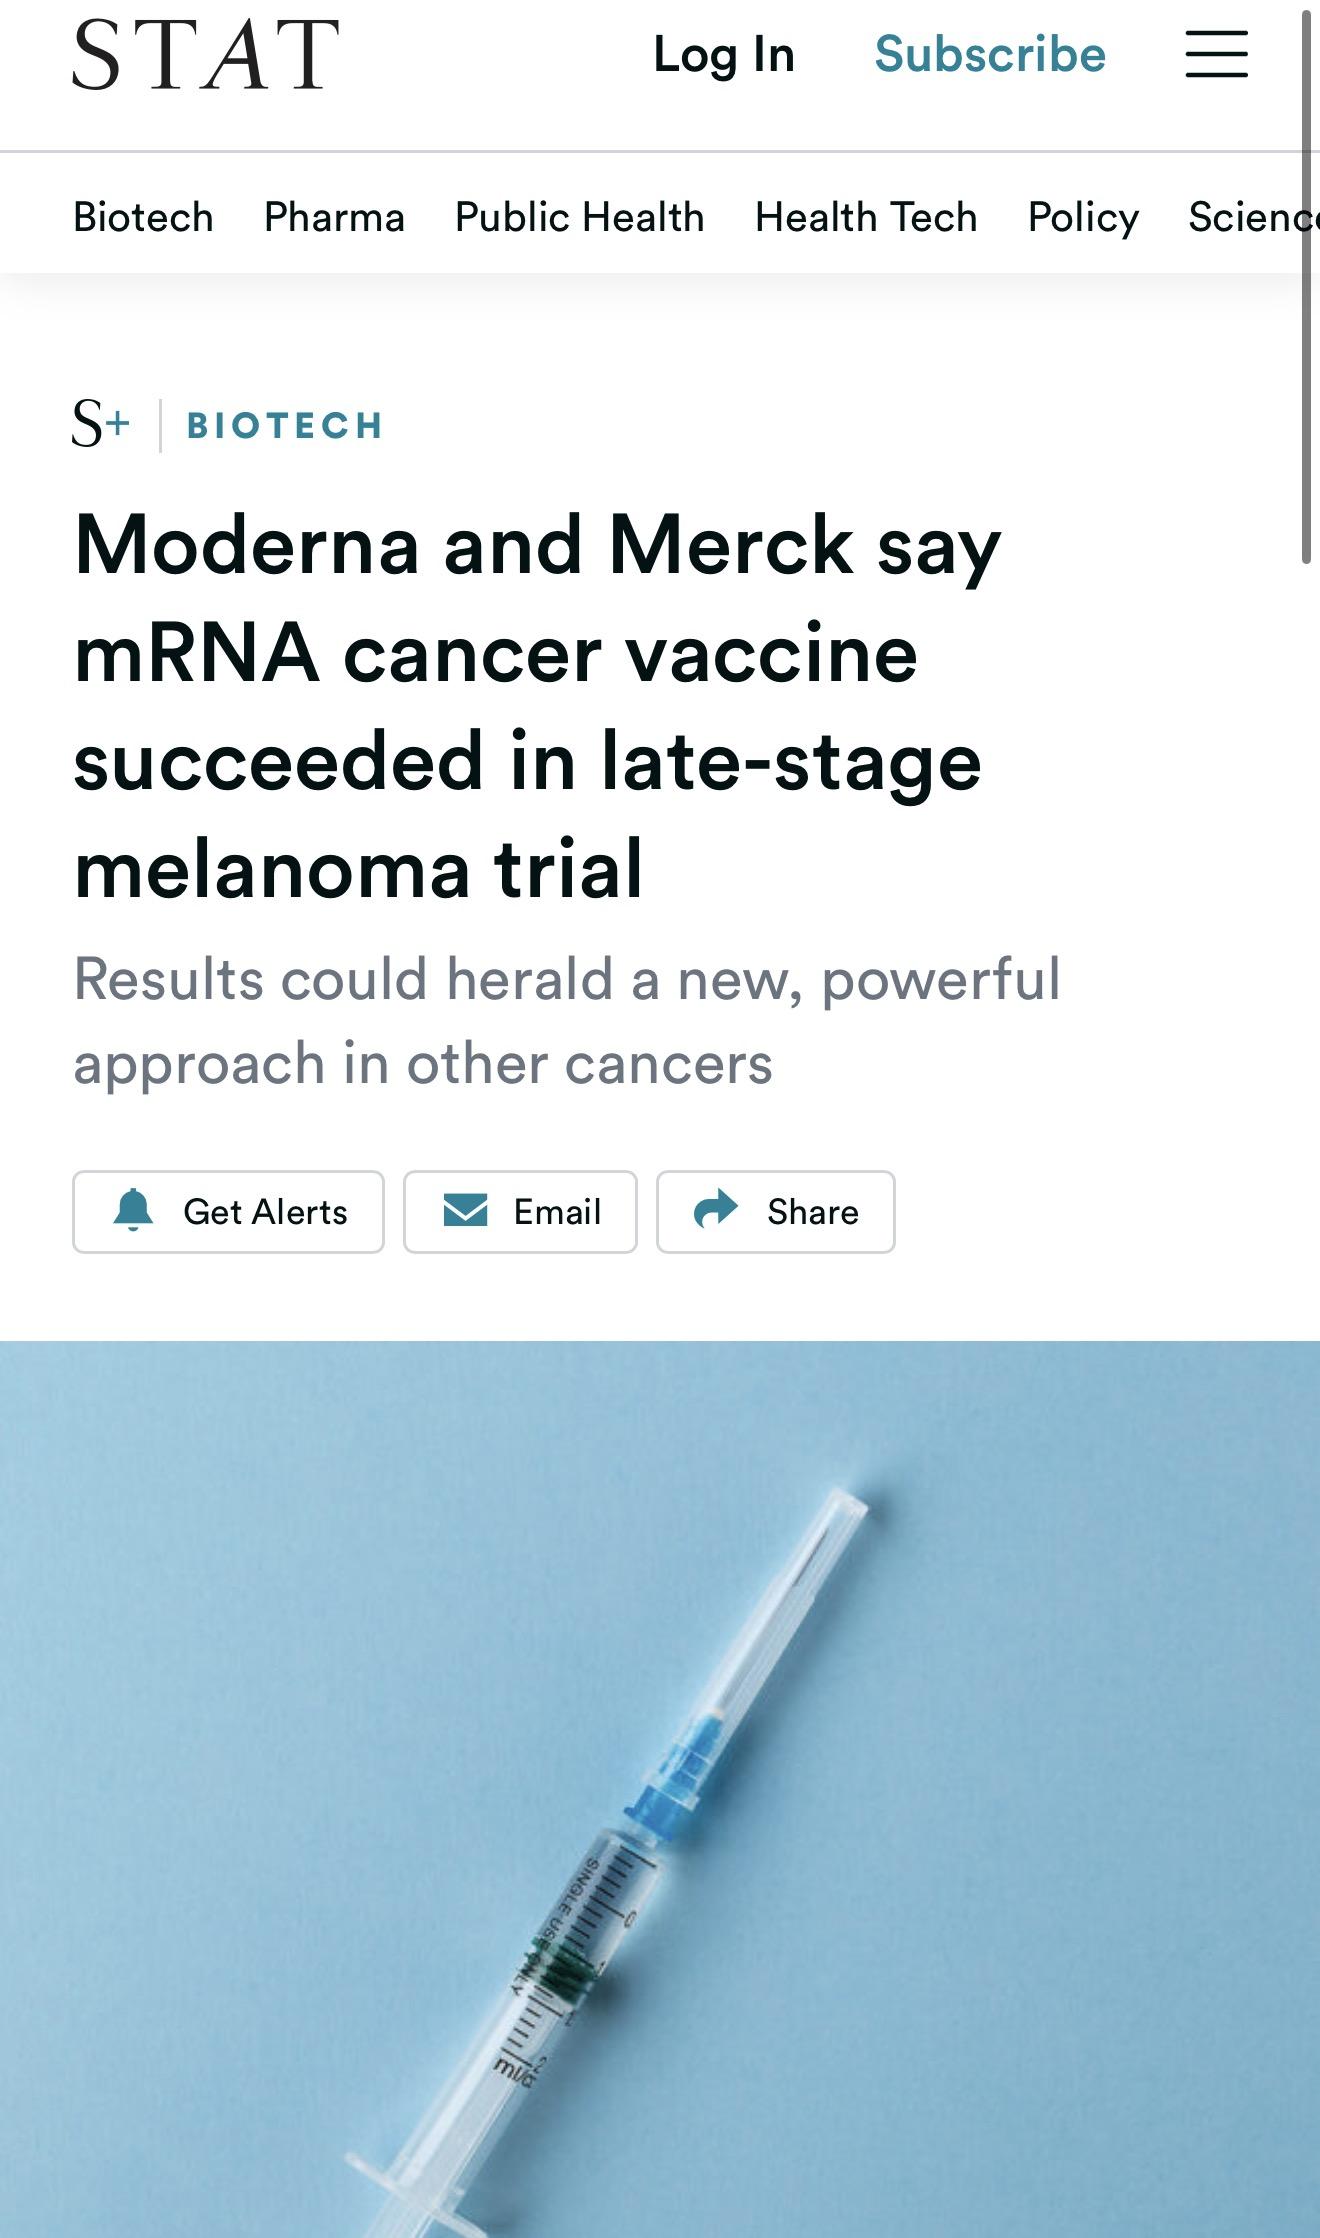
Task: Click the Subscribe link
Action: pyautogui.click(x=990, y=54)
